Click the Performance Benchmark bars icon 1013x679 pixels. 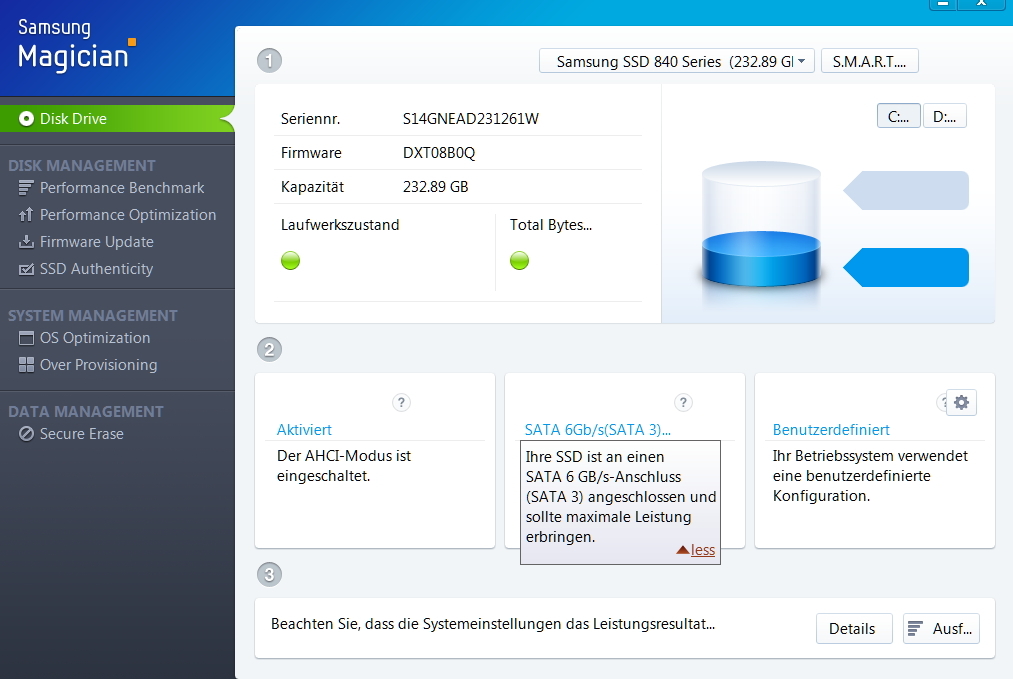[x=26, y=188]
